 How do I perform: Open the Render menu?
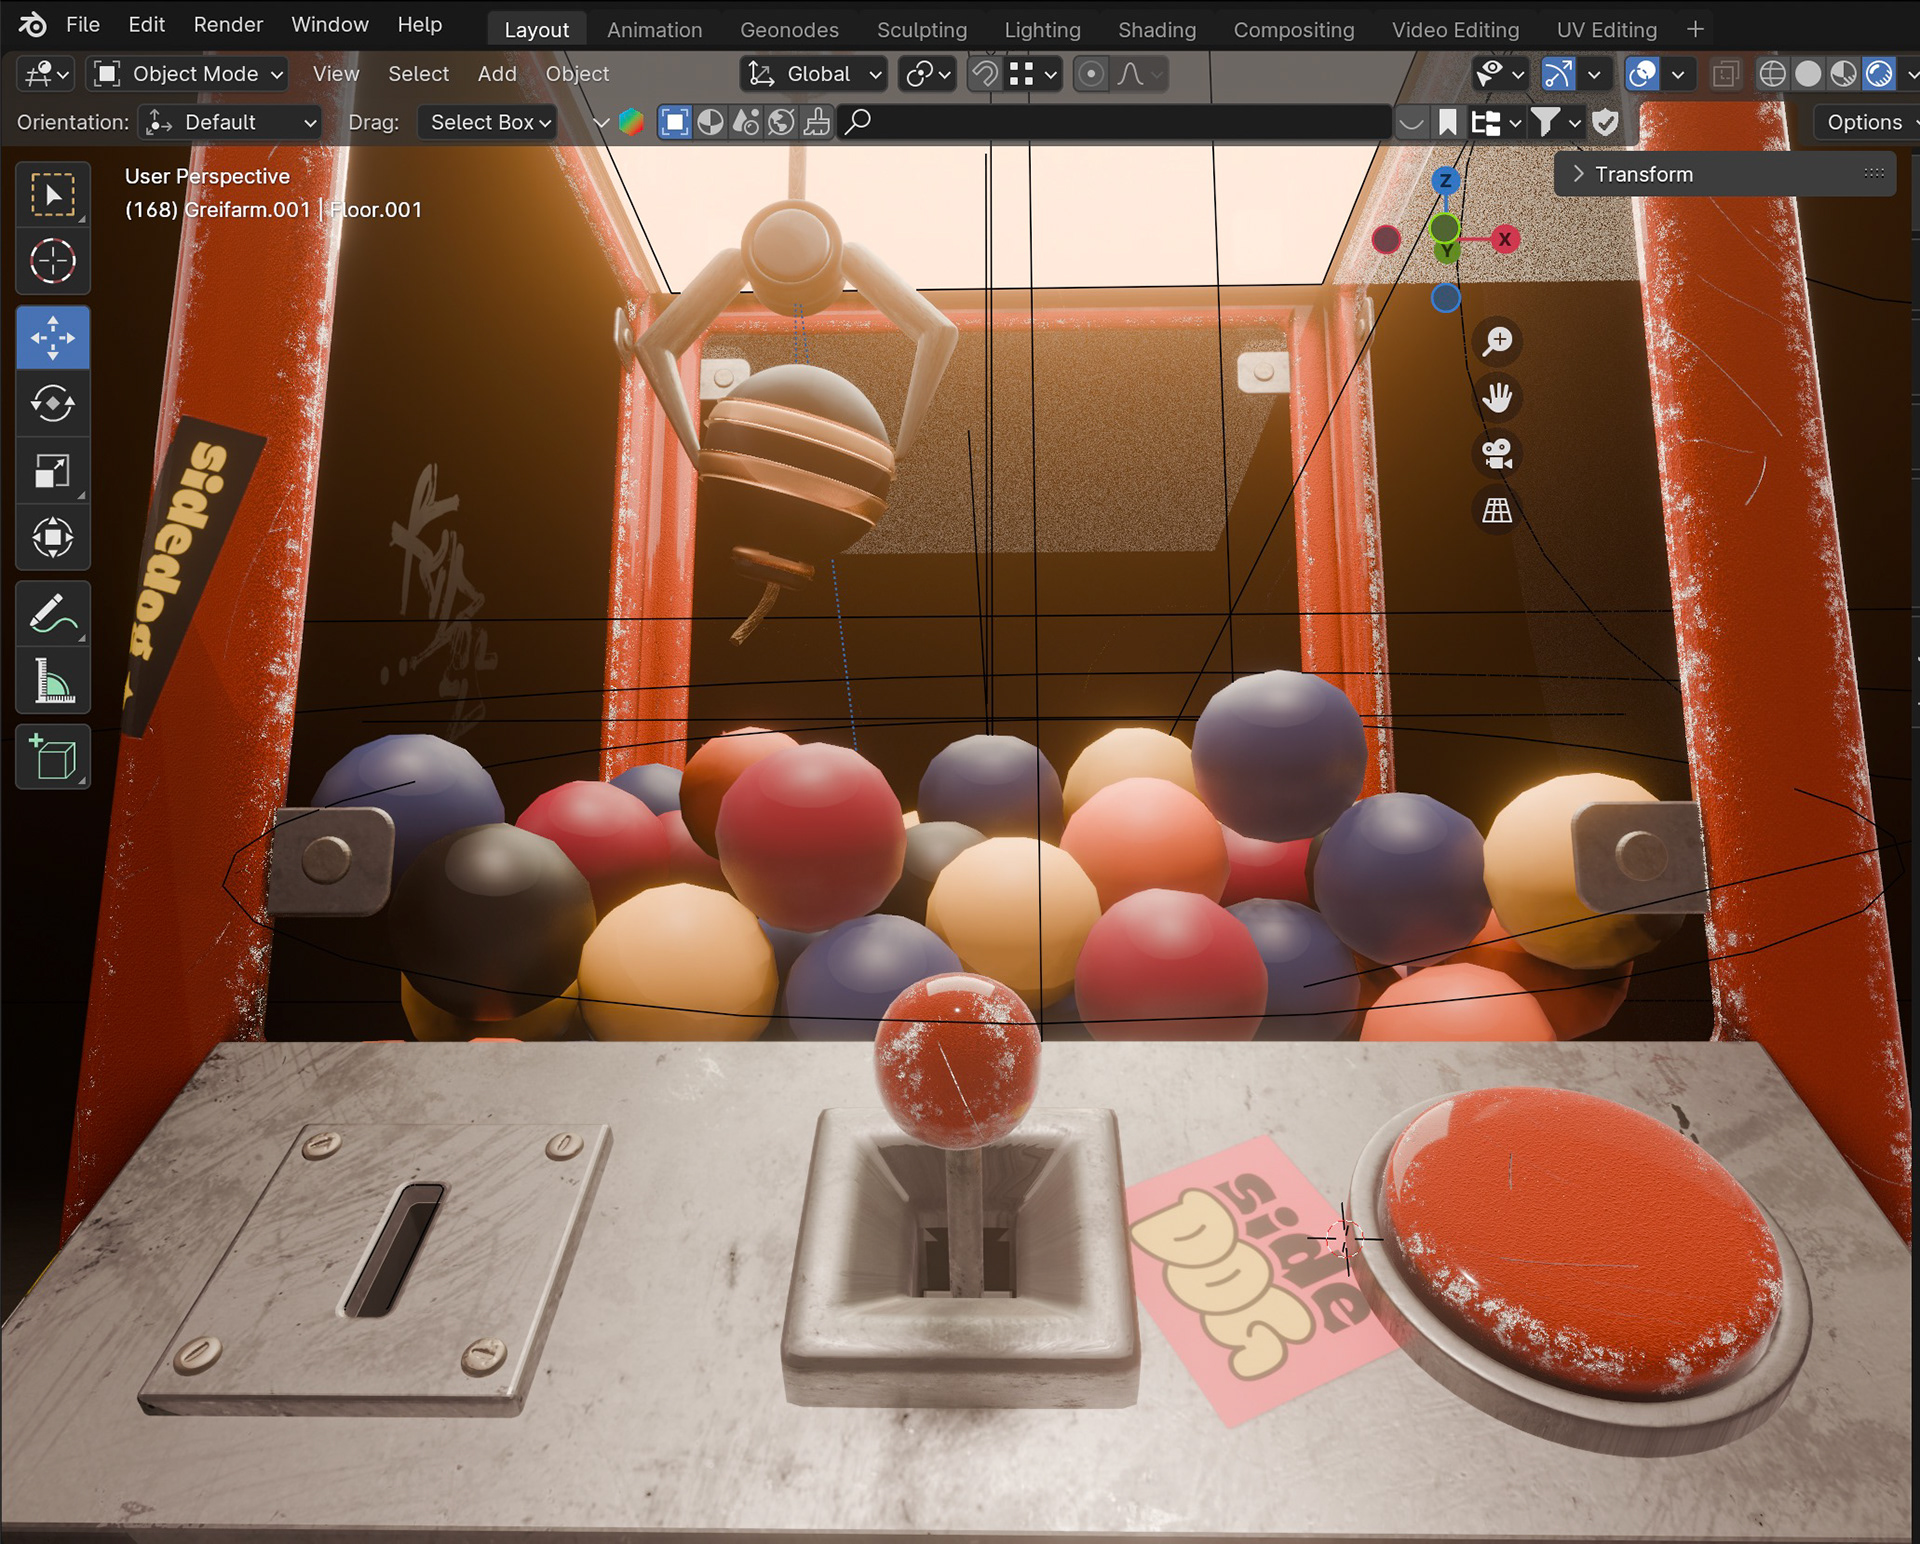click(228, 24)
